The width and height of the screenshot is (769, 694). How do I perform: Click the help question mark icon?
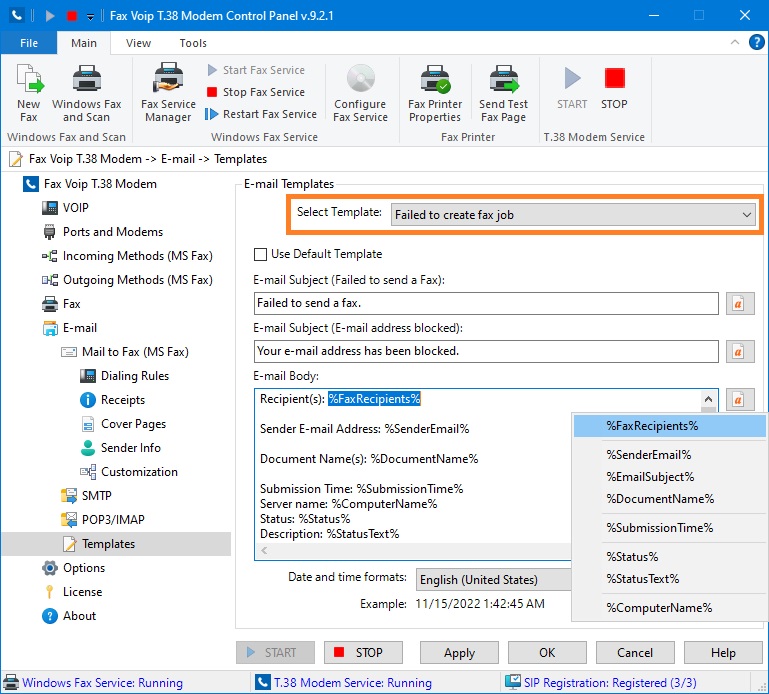click(x=756, y=43)
